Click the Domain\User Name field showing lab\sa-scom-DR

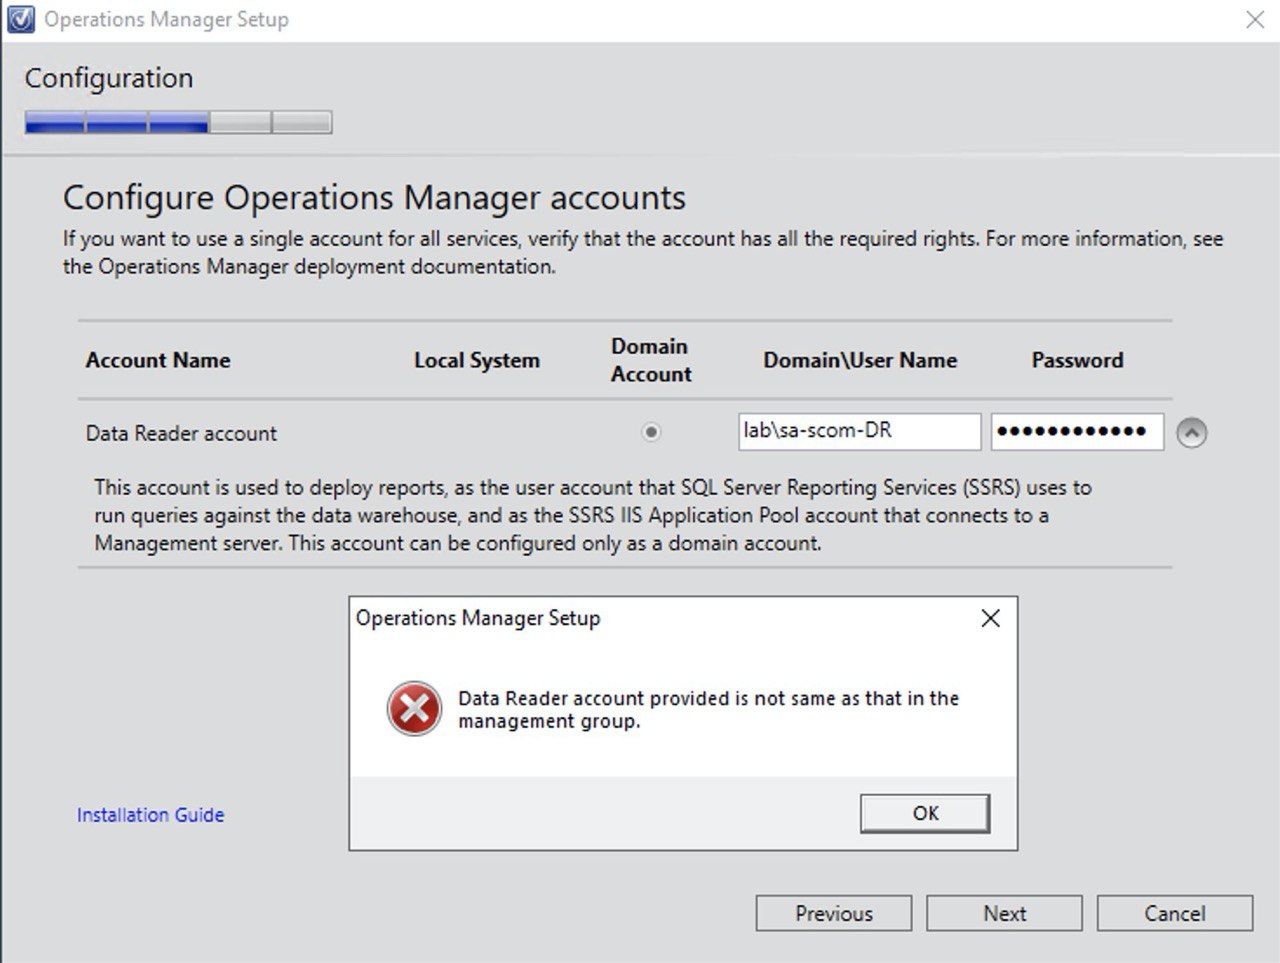(x=859, y=431)
